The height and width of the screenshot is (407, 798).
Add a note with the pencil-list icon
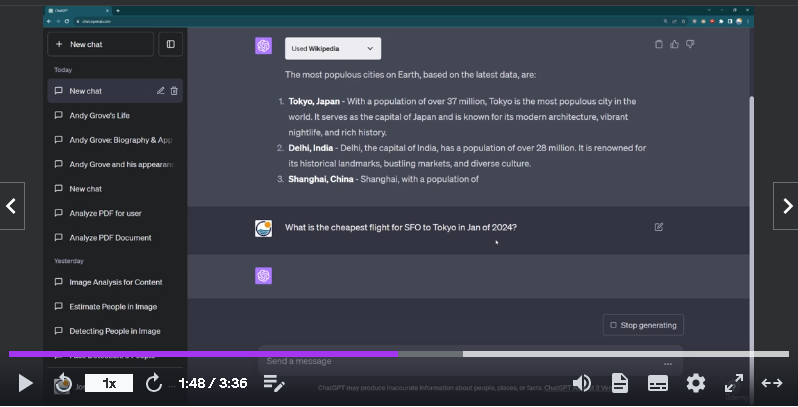tap(274, 383)
